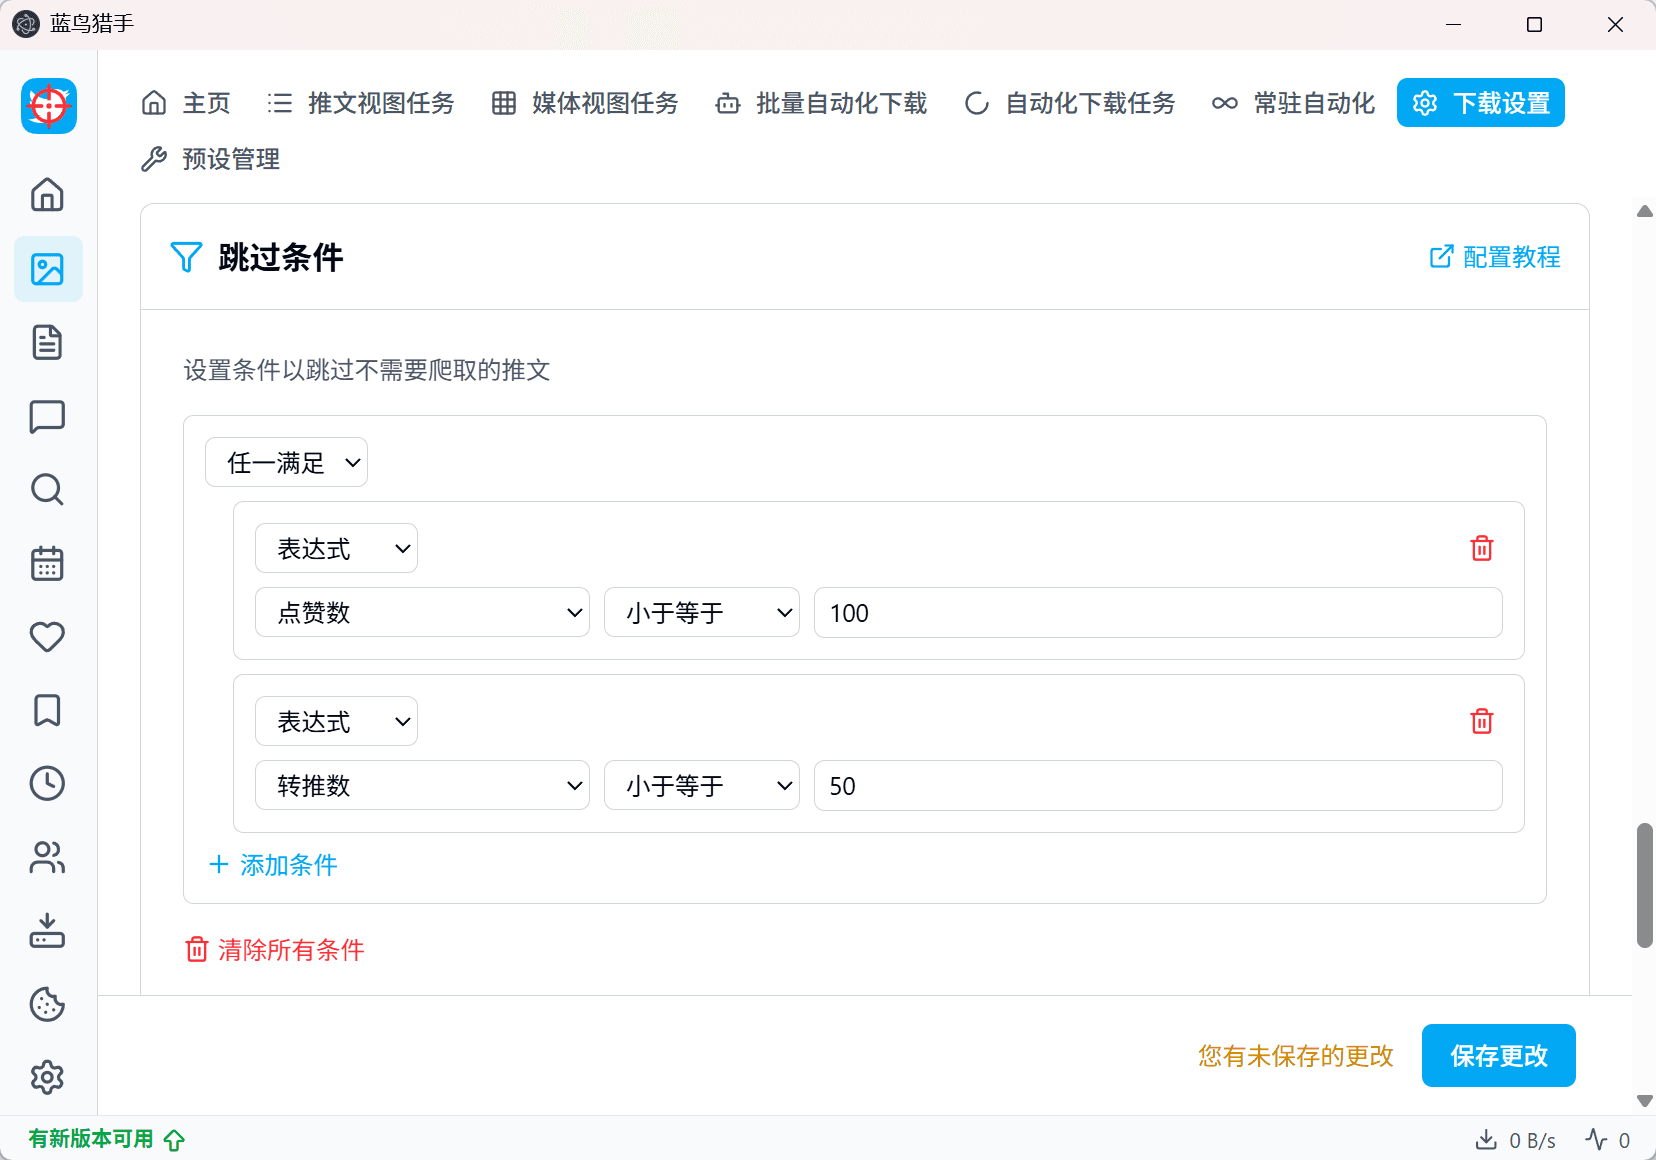1656x1160 pixels.
Task: Open the calendar sidebar icon
Action: click(47, 563)
